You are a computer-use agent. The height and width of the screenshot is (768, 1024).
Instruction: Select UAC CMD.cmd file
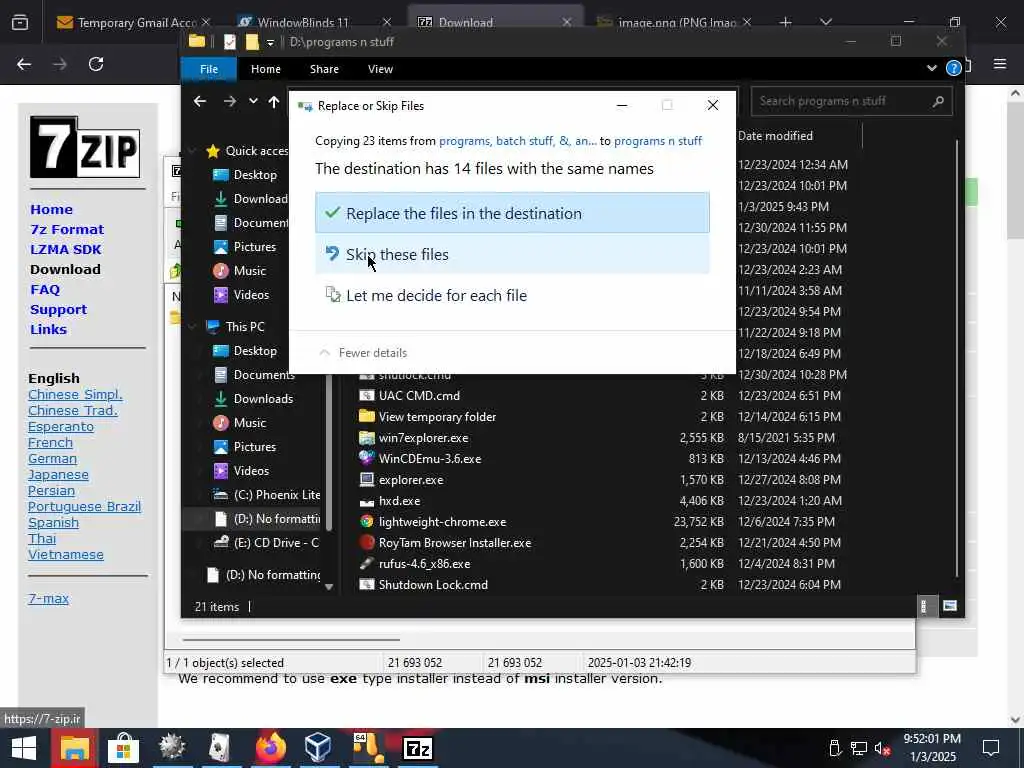coord(419,396)
